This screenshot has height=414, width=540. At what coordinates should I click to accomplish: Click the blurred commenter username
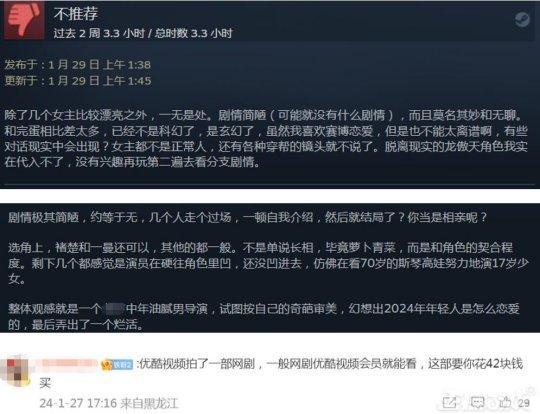(69, 364)
